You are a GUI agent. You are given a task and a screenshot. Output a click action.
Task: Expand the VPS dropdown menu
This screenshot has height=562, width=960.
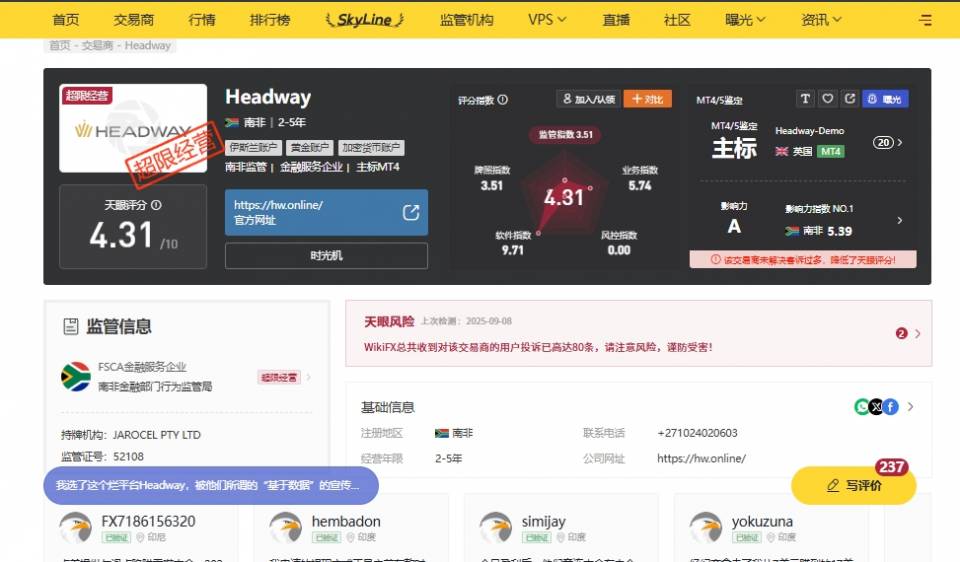[x=547, y=19]
